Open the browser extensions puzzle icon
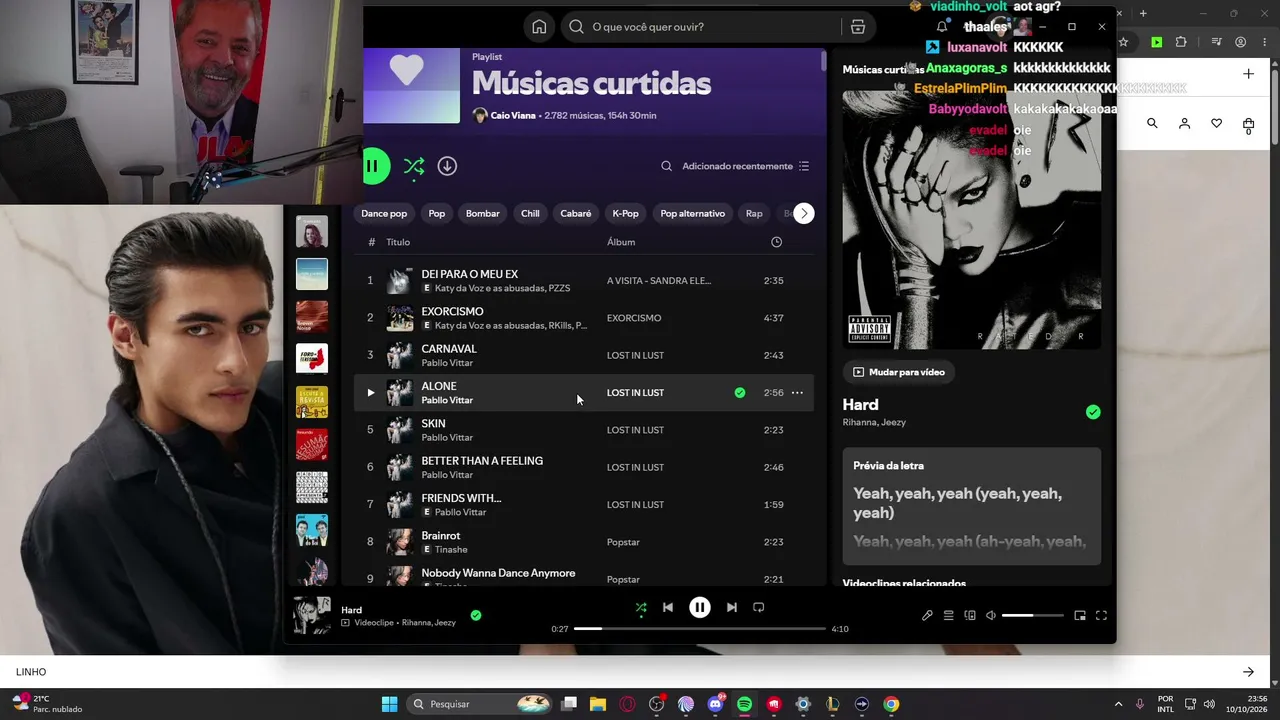1280x720 pixels. tap(1181, 42)
